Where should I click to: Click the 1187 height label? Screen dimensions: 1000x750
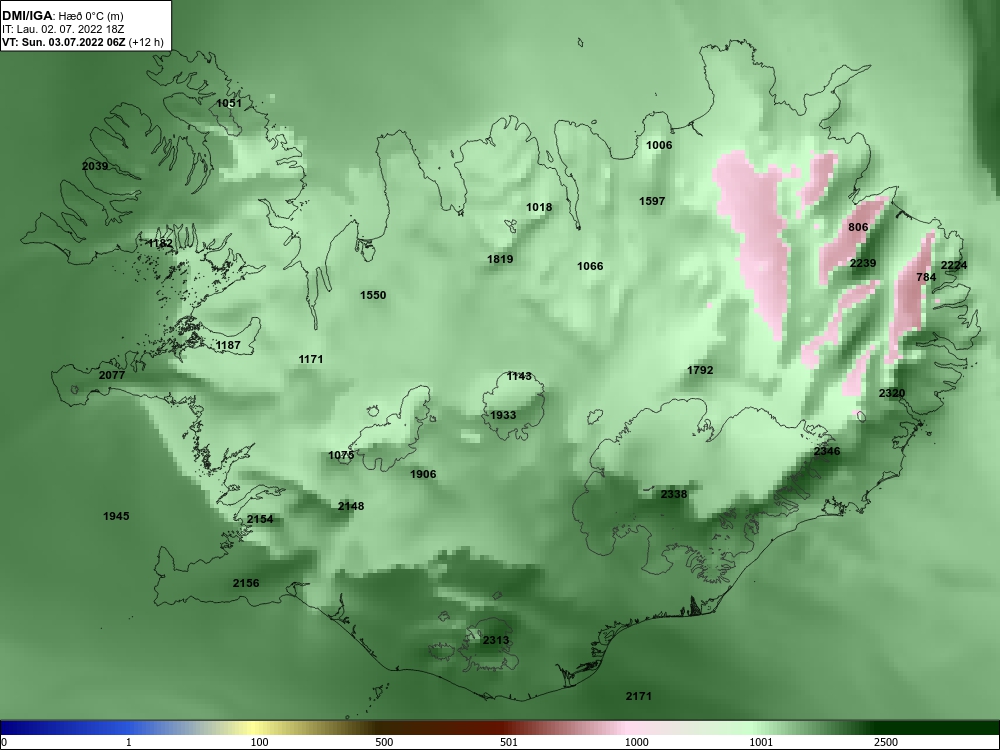click(228, 346)
